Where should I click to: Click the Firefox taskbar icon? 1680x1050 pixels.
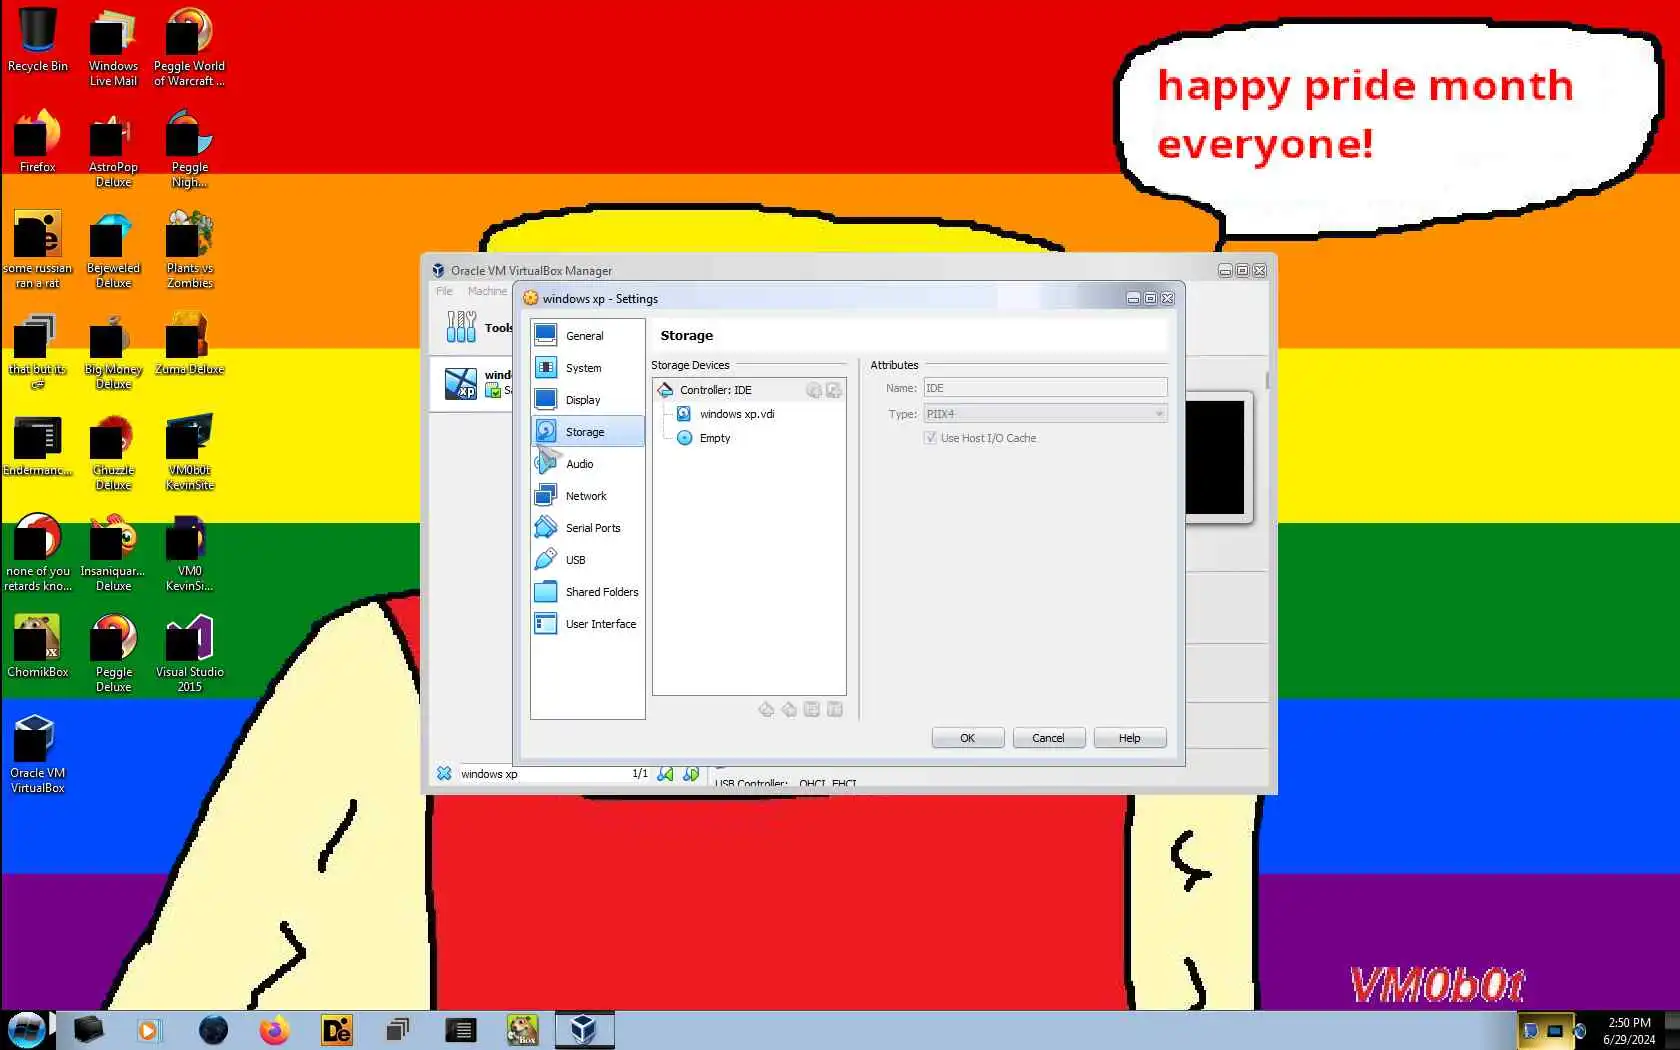pos(274,1030)
